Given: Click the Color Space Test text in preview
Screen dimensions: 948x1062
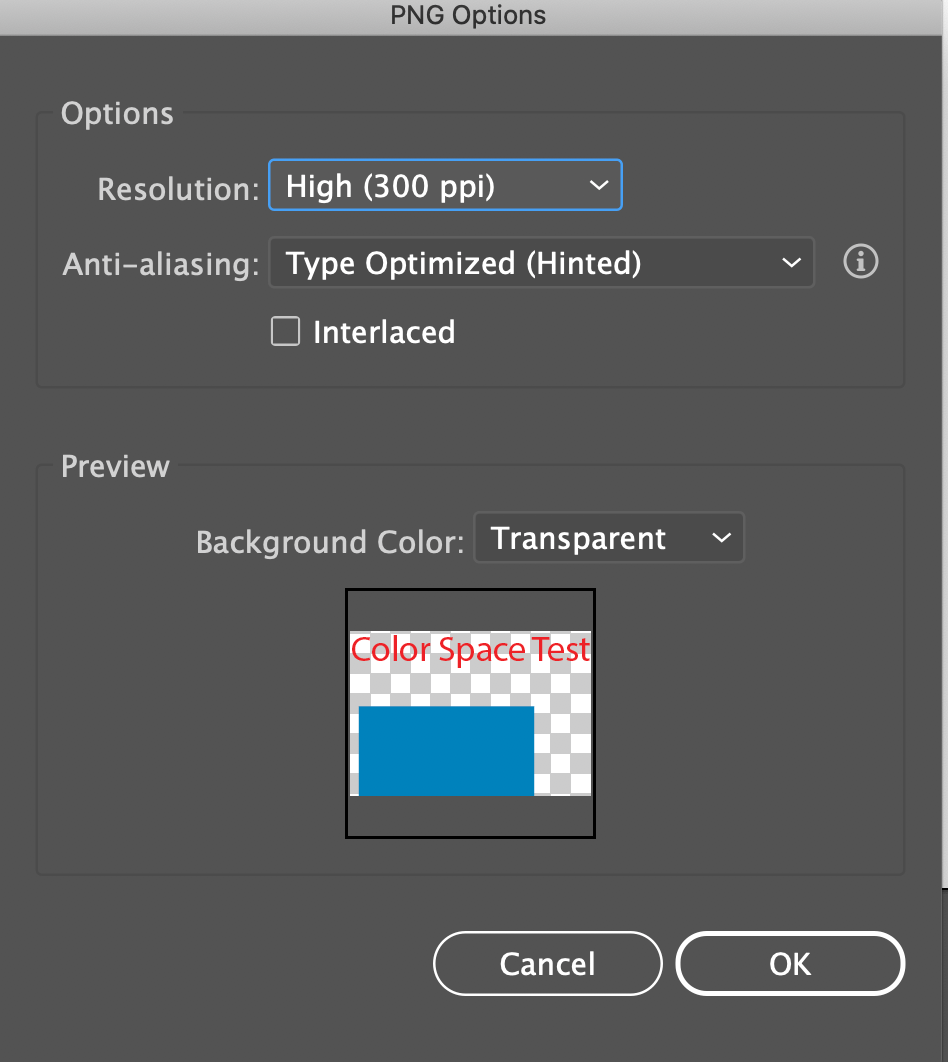Looking at the screenshot, I should coord(469,649).
